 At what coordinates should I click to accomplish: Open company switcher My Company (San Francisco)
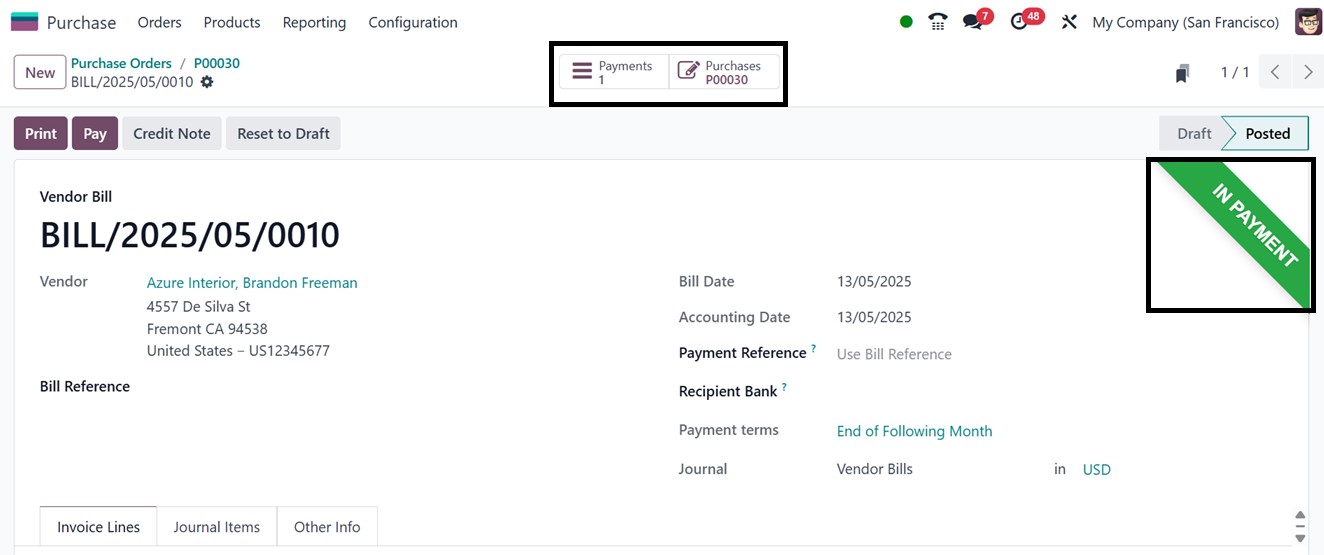pos(1185,22)
